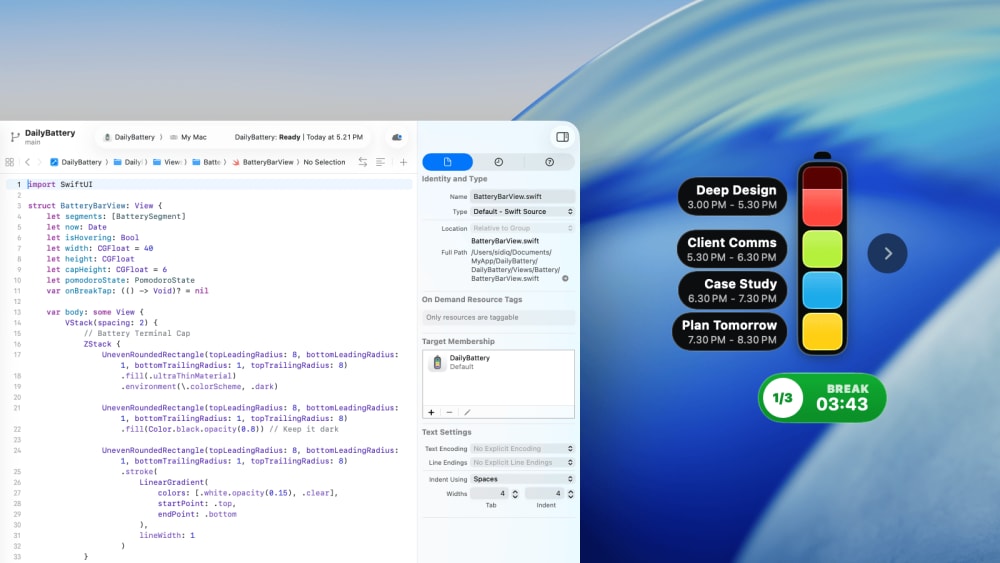Go forward with the right chevron
The height and width of the screenshot is (563, 1000).
tap(39, 162)
